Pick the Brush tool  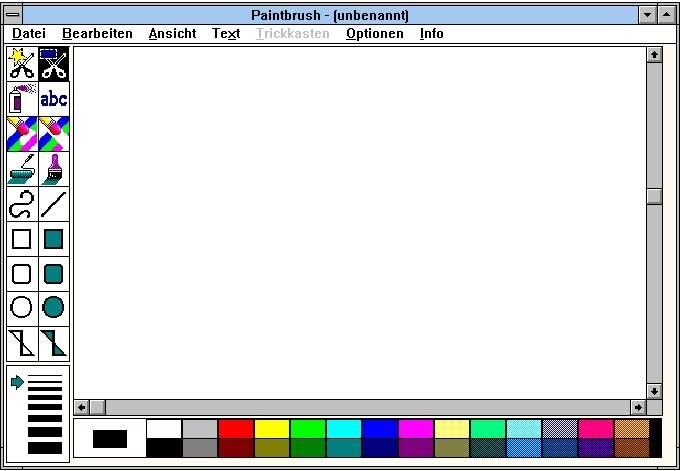pos(54,169)
